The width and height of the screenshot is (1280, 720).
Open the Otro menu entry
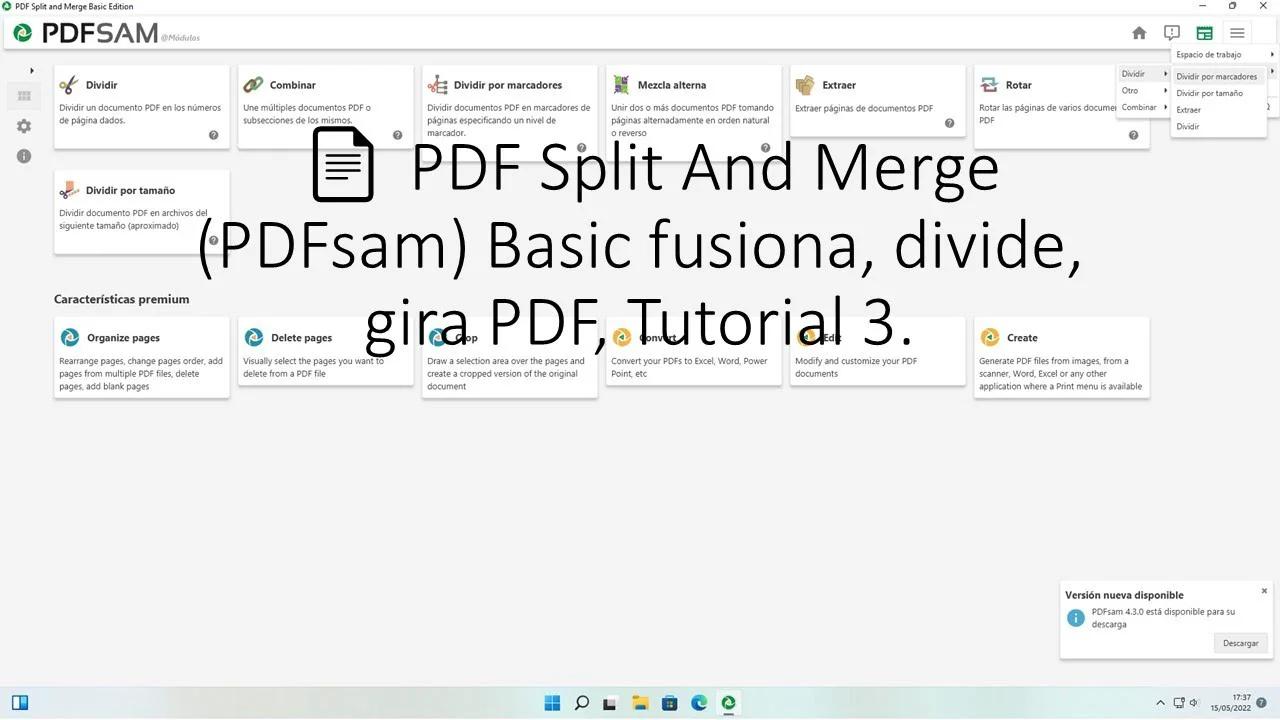(1130, 90)
